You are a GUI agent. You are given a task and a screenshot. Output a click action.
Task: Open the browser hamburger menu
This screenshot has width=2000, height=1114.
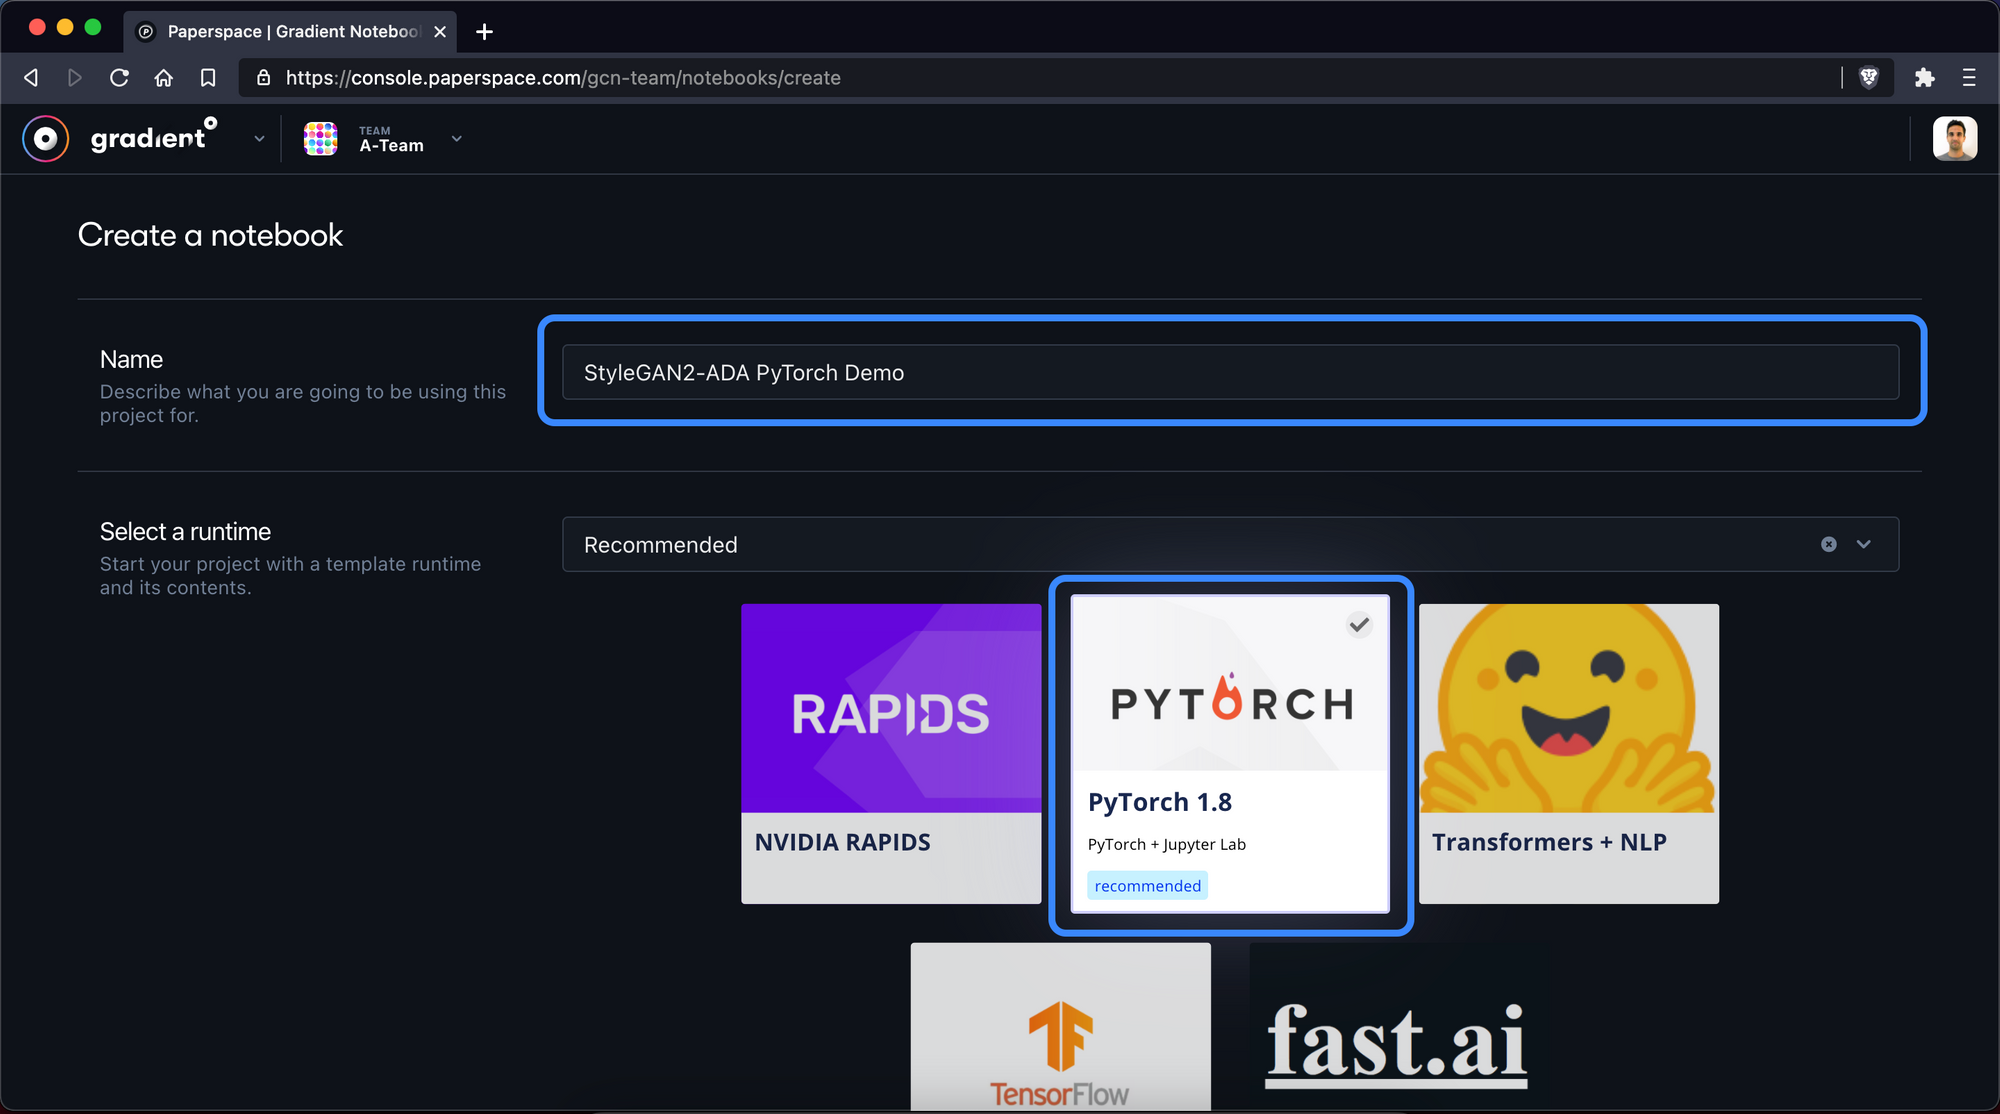point(1969,78)
